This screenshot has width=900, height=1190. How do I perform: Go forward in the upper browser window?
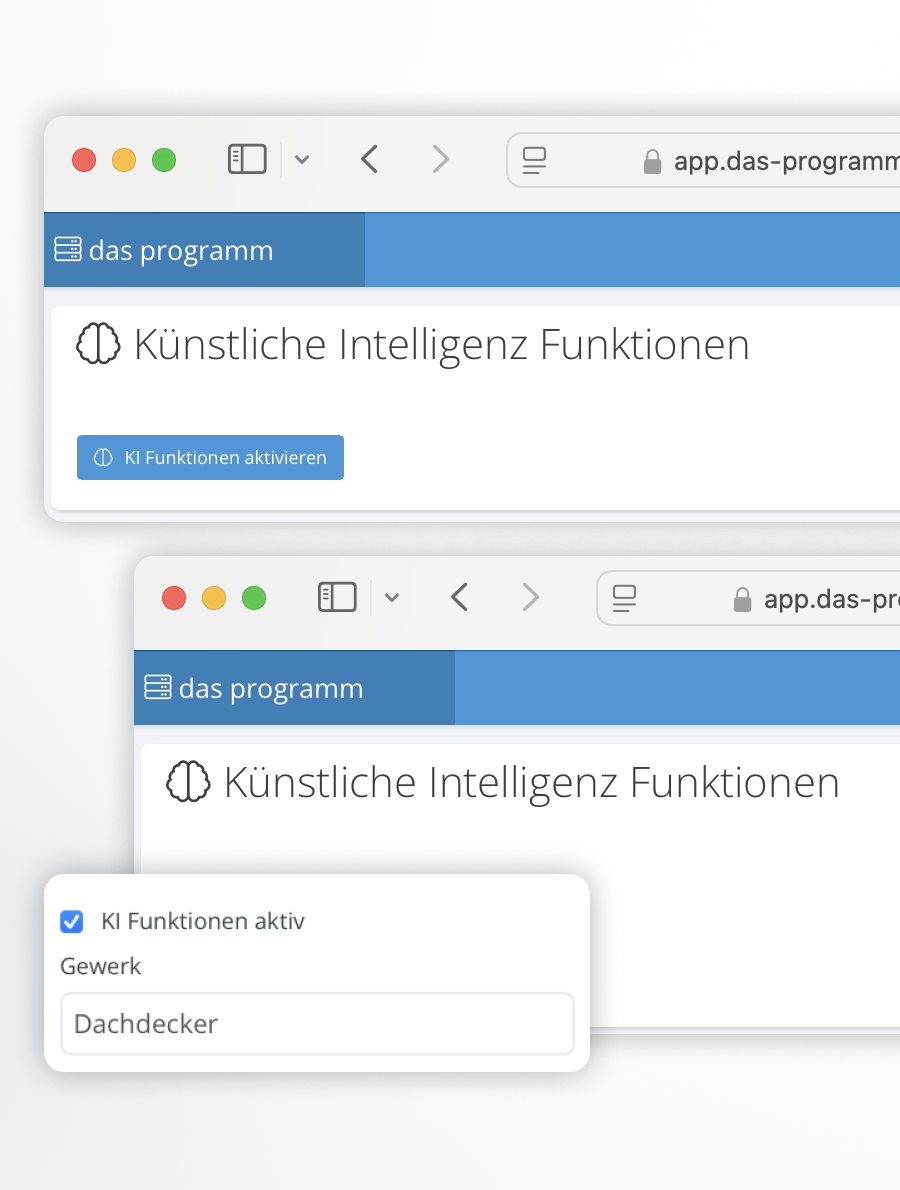click(441, 159)
